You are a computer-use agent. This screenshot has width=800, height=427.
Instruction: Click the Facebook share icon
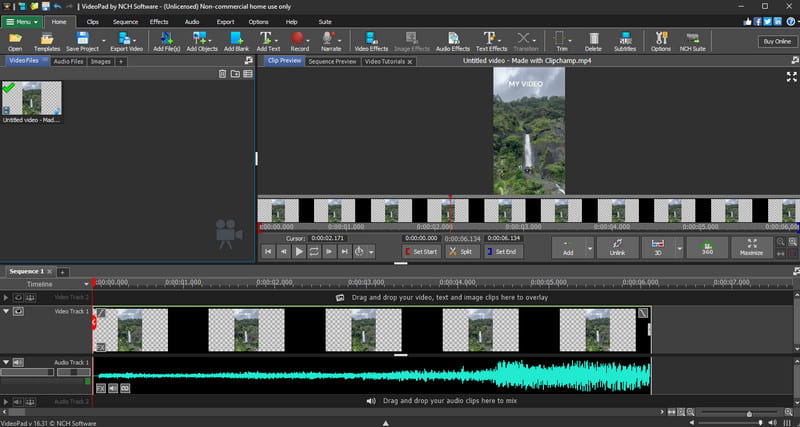[758, 21]
